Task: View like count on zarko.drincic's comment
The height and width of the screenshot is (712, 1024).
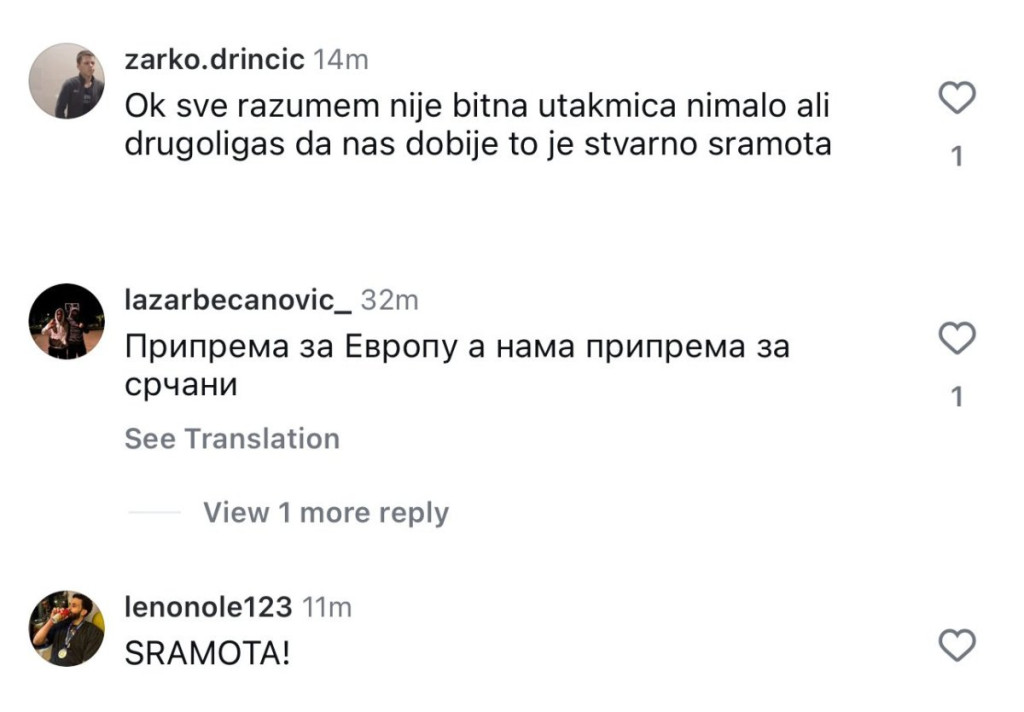Action: point(957,157)
